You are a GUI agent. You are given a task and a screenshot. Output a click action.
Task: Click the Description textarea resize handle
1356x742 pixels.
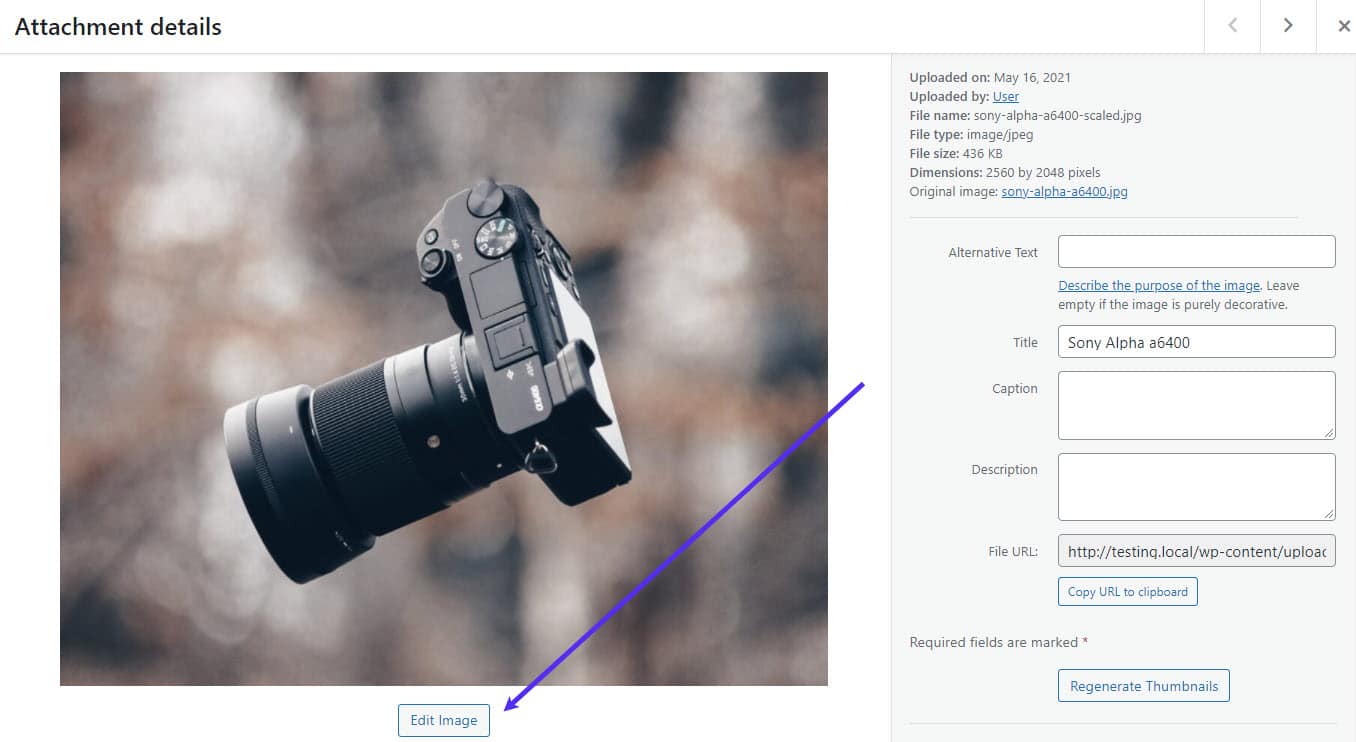[1331, 516]
